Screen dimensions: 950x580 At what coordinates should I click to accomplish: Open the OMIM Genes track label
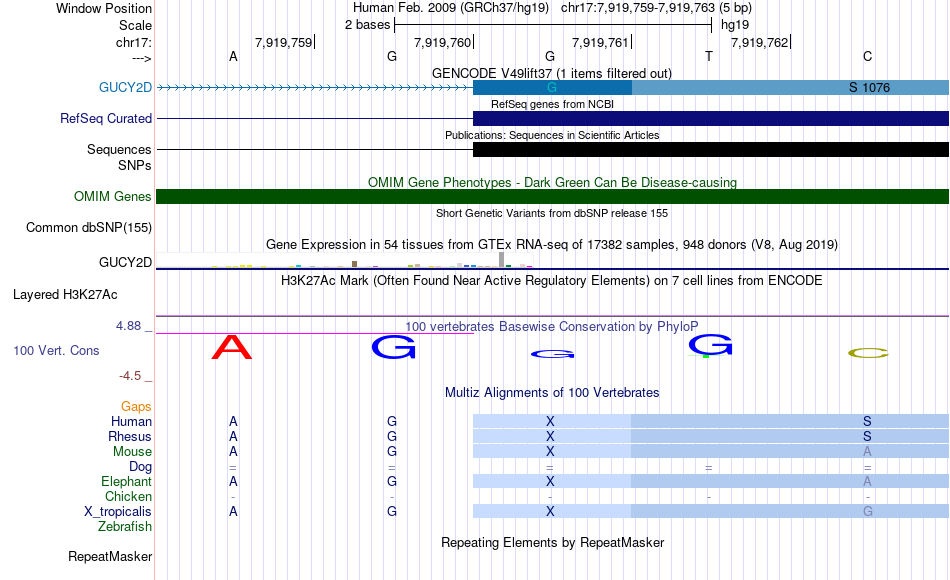pos(112,196)
